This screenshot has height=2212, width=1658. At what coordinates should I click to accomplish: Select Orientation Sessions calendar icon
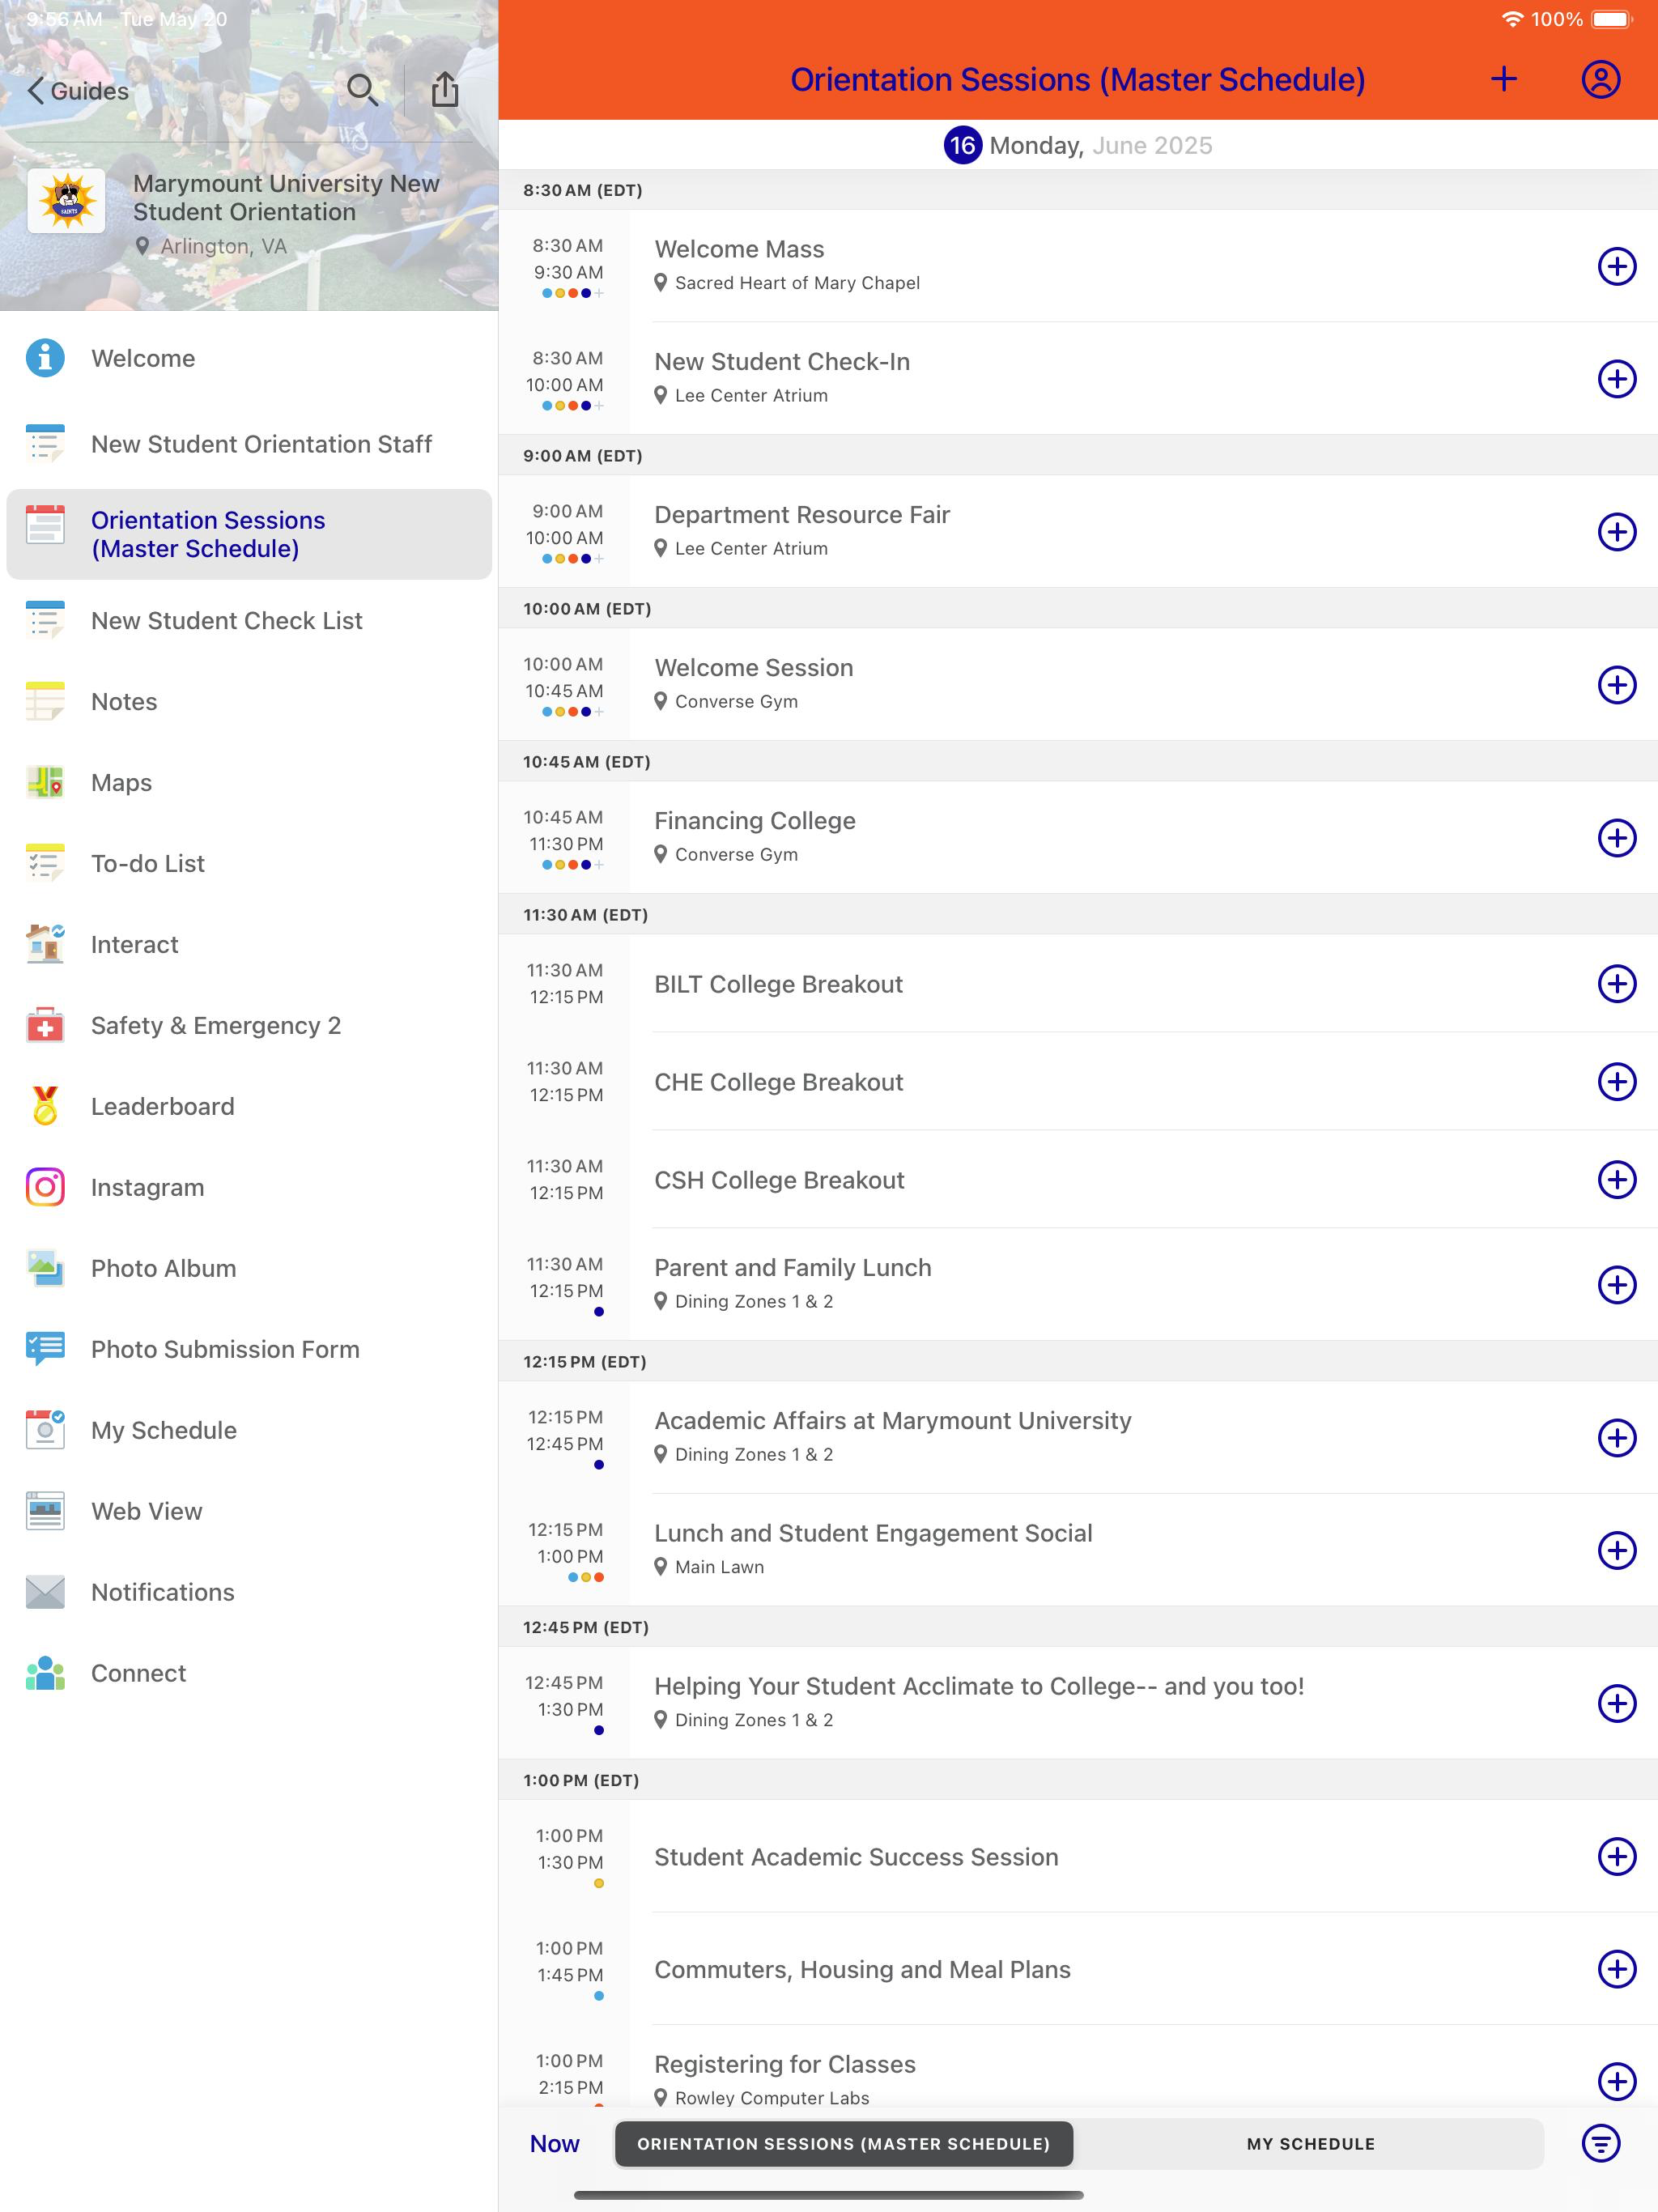45,524
